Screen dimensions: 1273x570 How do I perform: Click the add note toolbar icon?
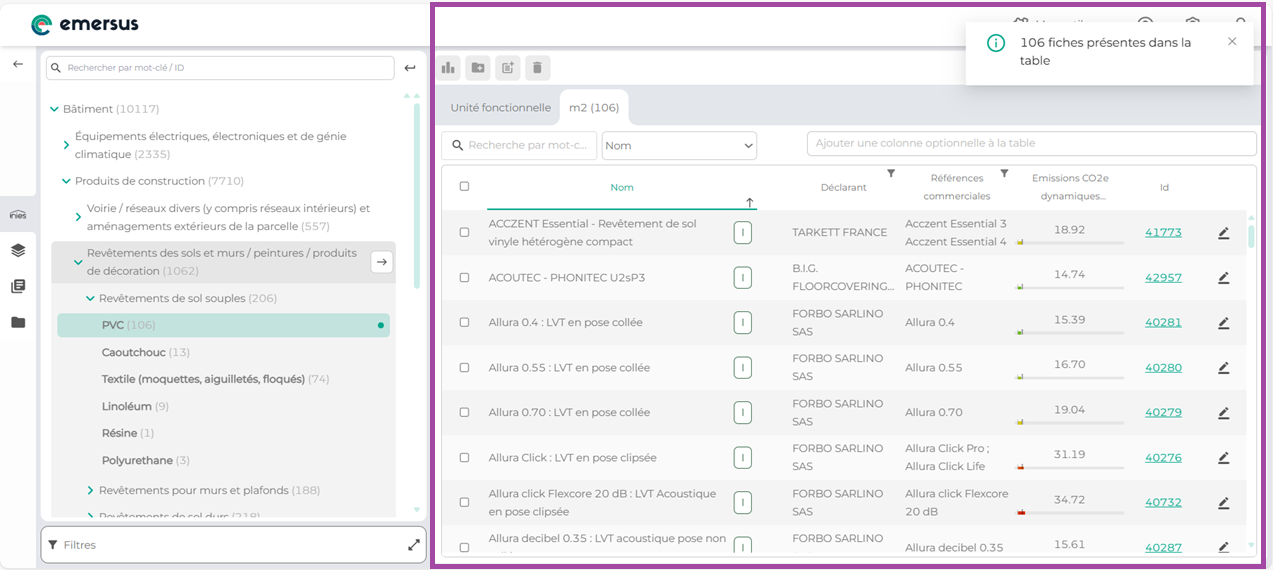507,68
